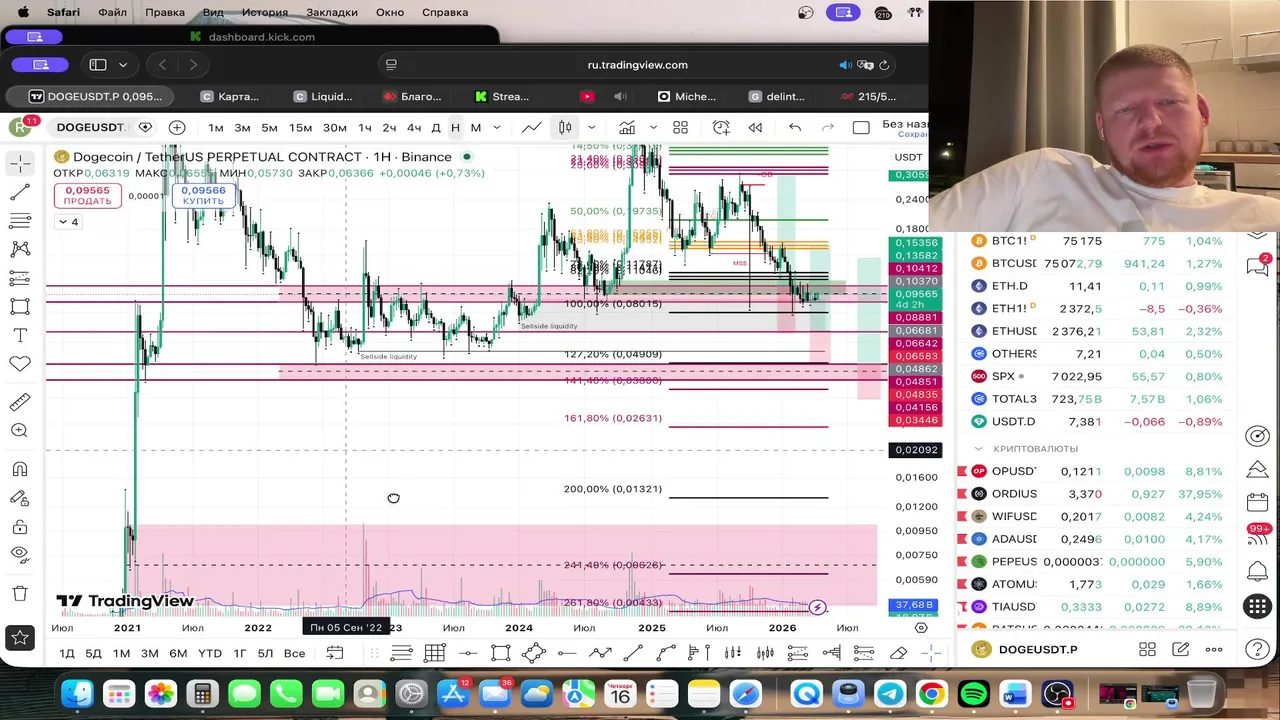Open more options for DOGEUSDT.P details
The height and width of the screenshot is (720, 1280).
click(1214, 650)
